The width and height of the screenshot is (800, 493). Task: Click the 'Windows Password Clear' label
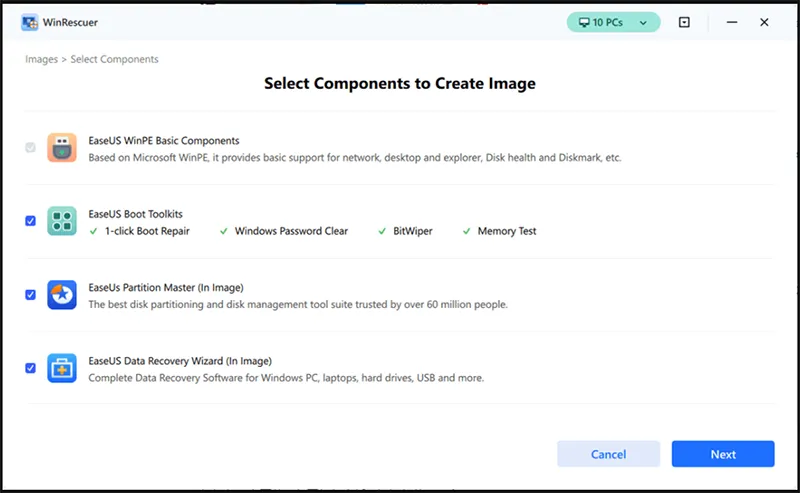(291, 231)
